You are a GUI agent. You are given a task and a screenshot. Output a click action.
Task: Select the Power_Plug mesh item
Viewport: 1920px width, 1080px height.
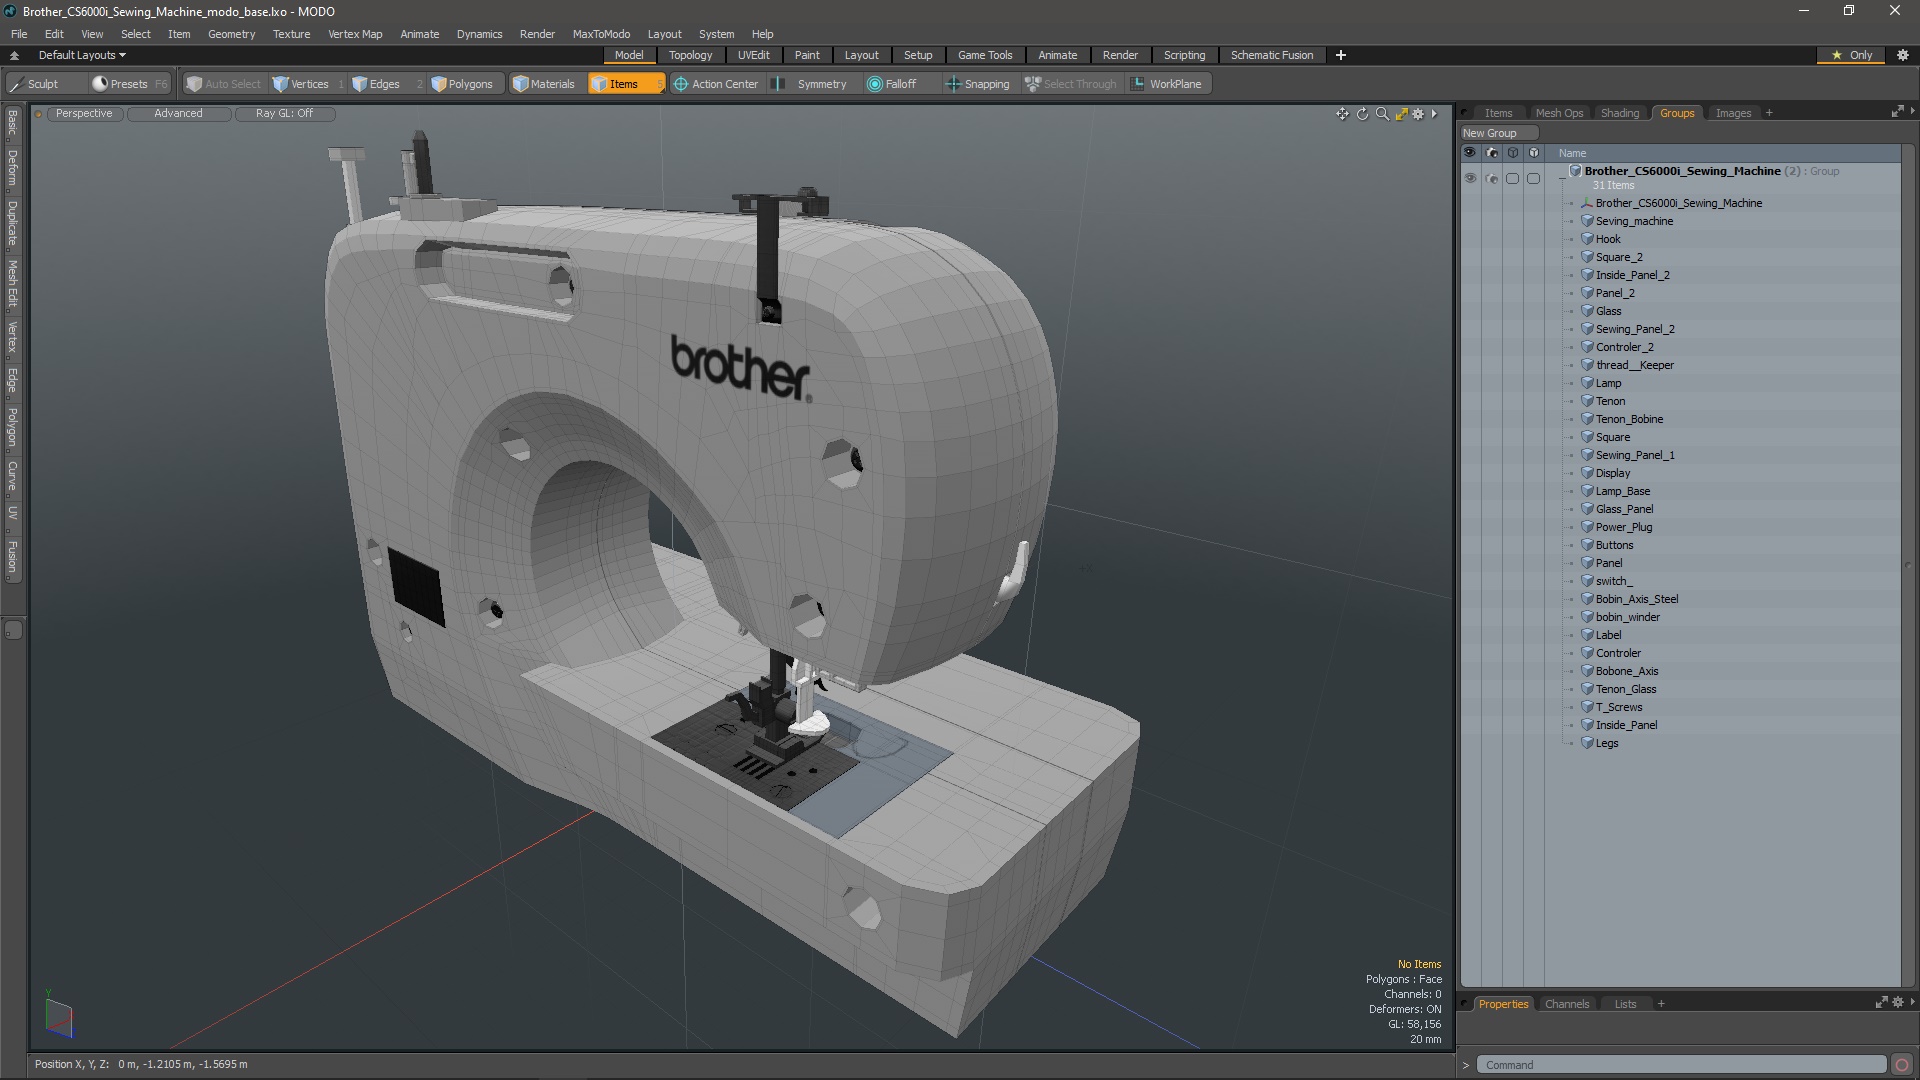(x=1623, y=527)
